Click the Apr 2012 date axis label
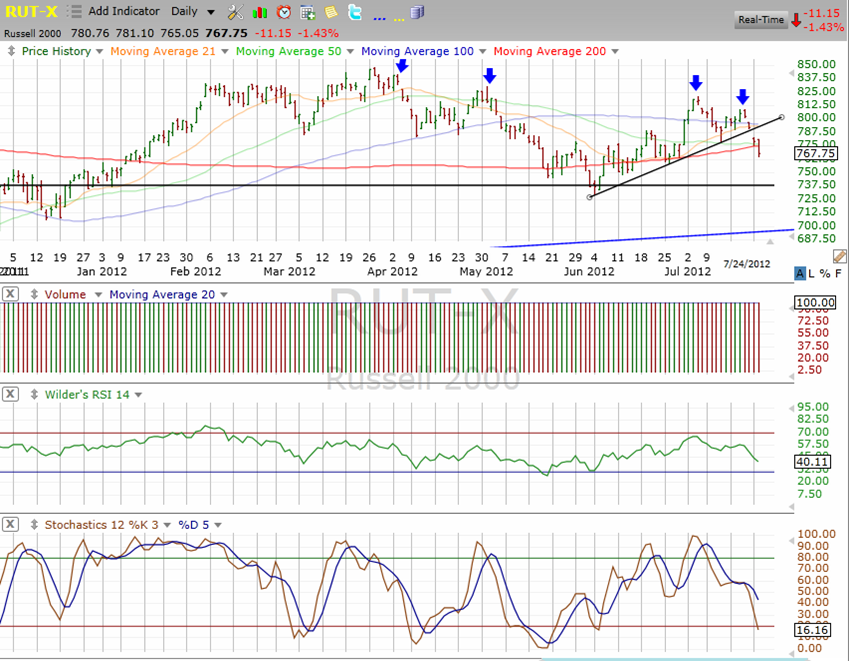Screen dimensions: 849x661 (393, 271)
